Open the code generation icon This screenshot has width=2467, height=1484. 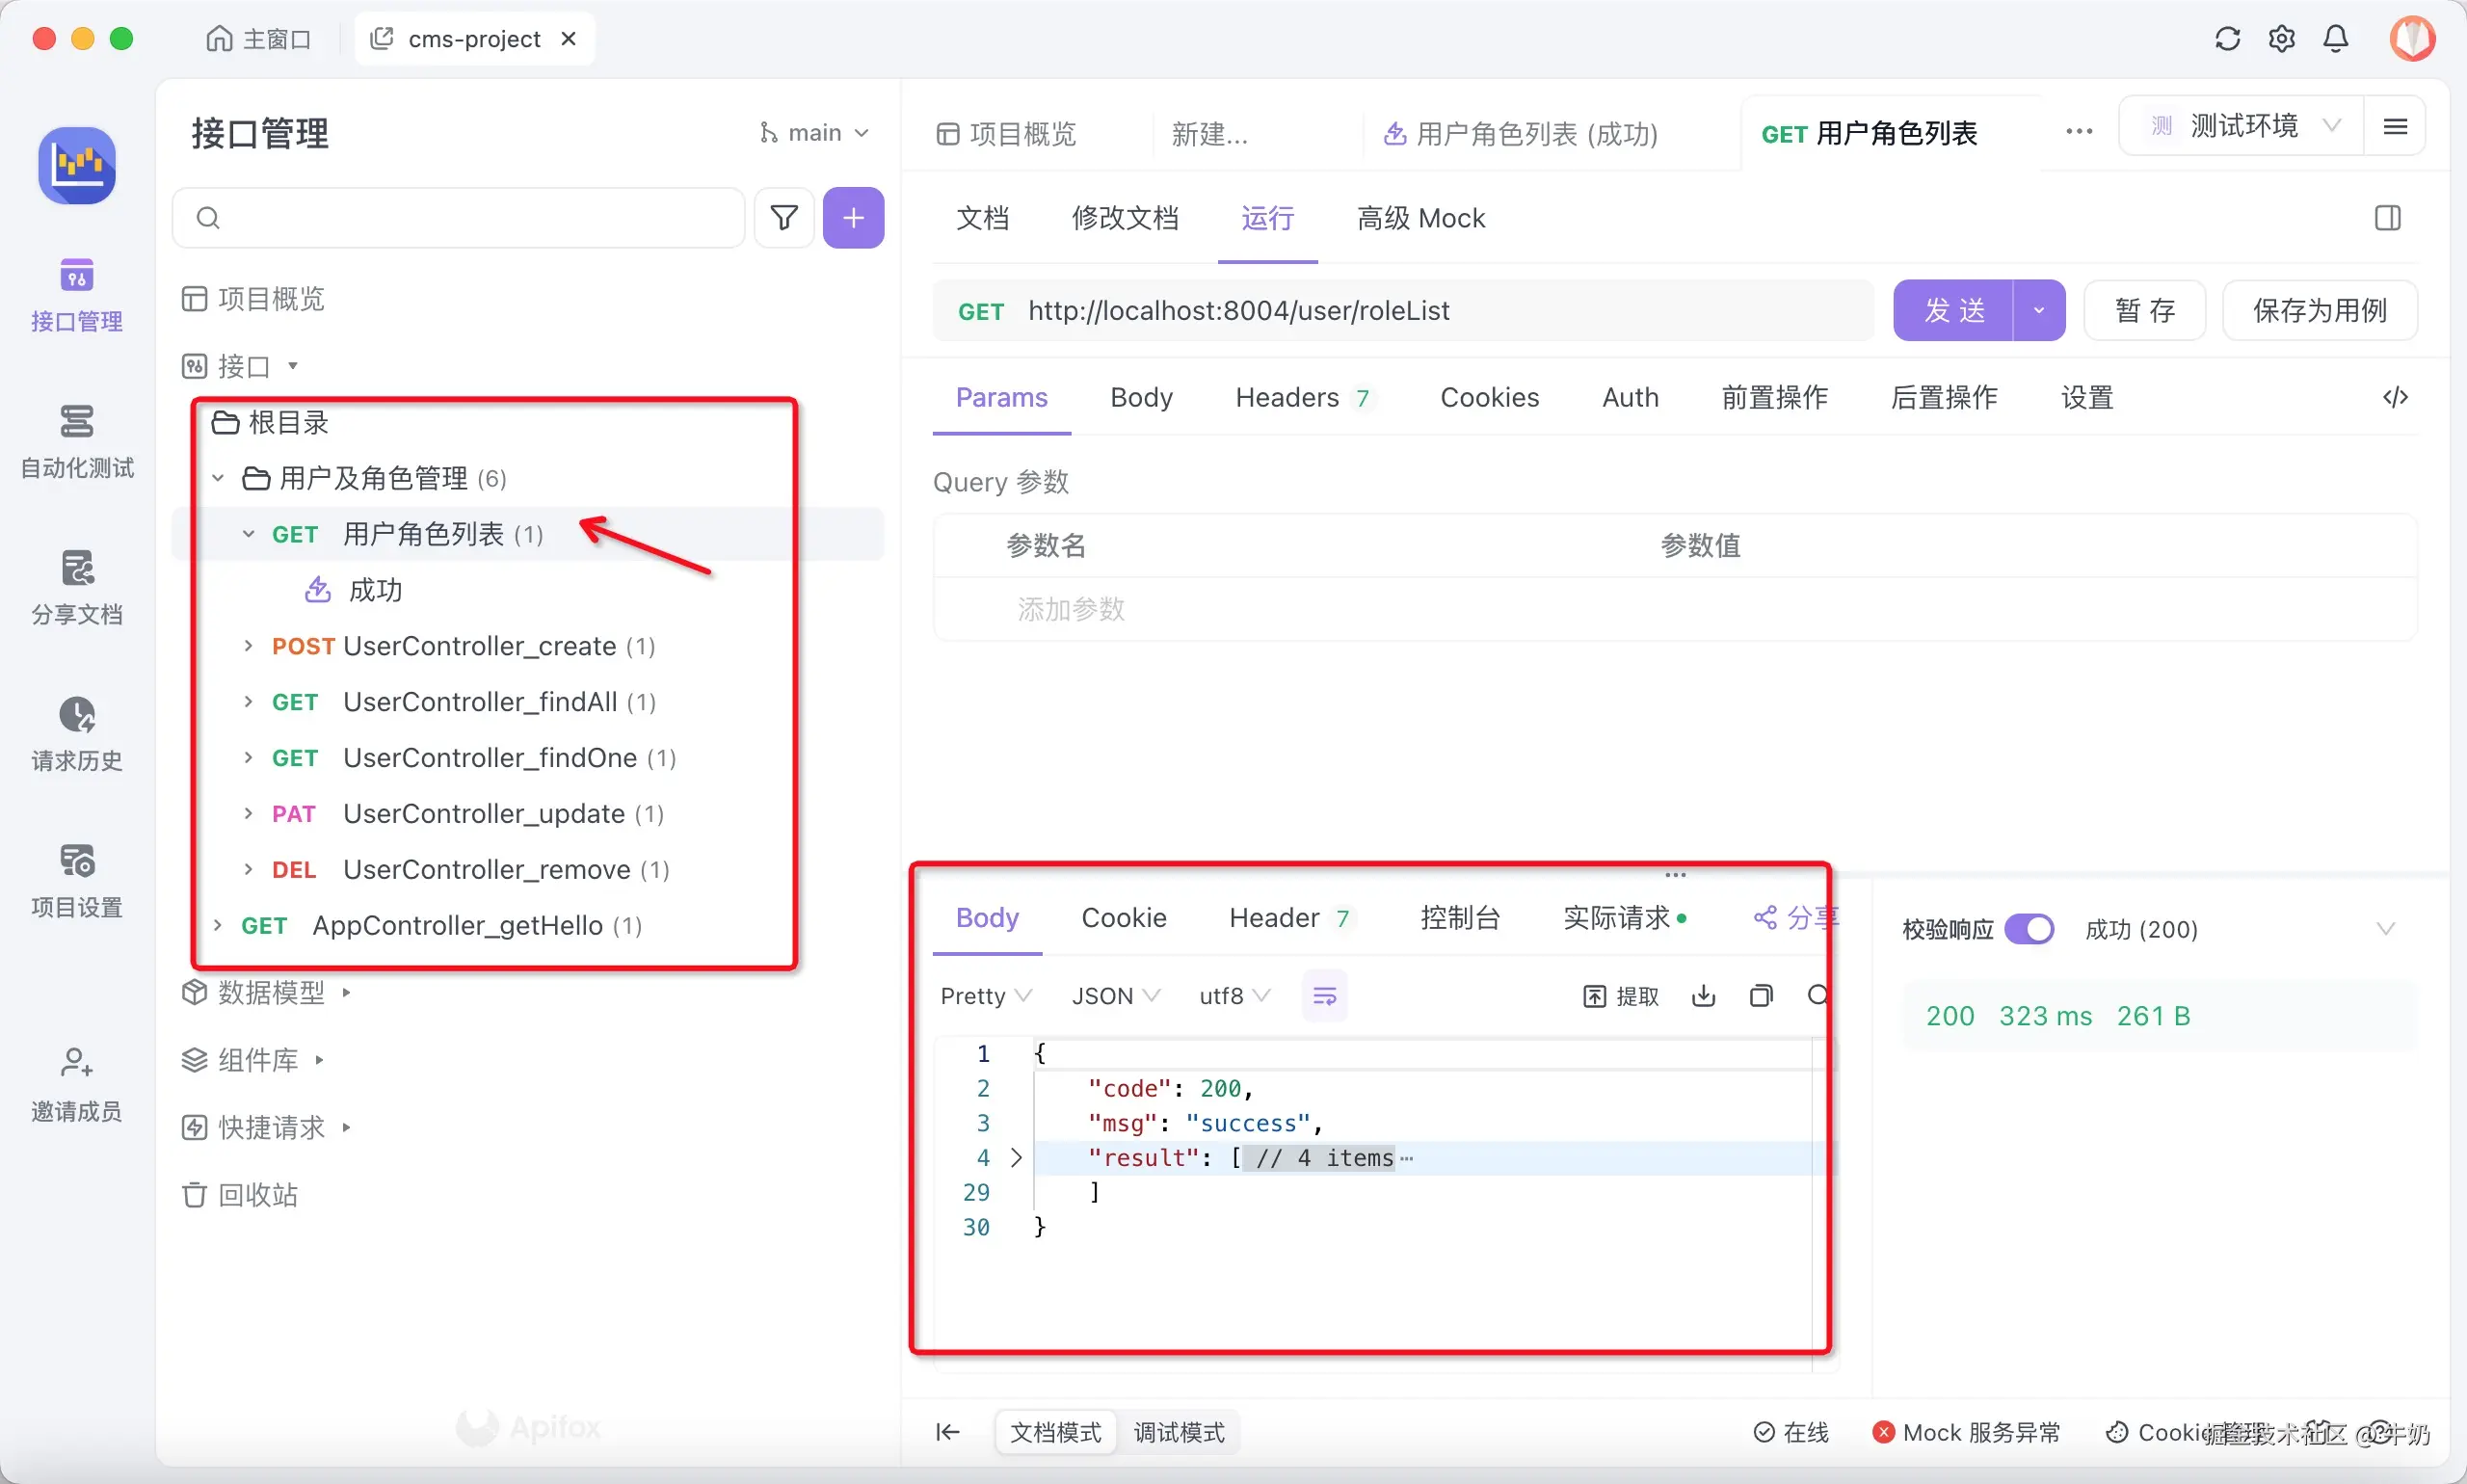(x=2394, y=397)
